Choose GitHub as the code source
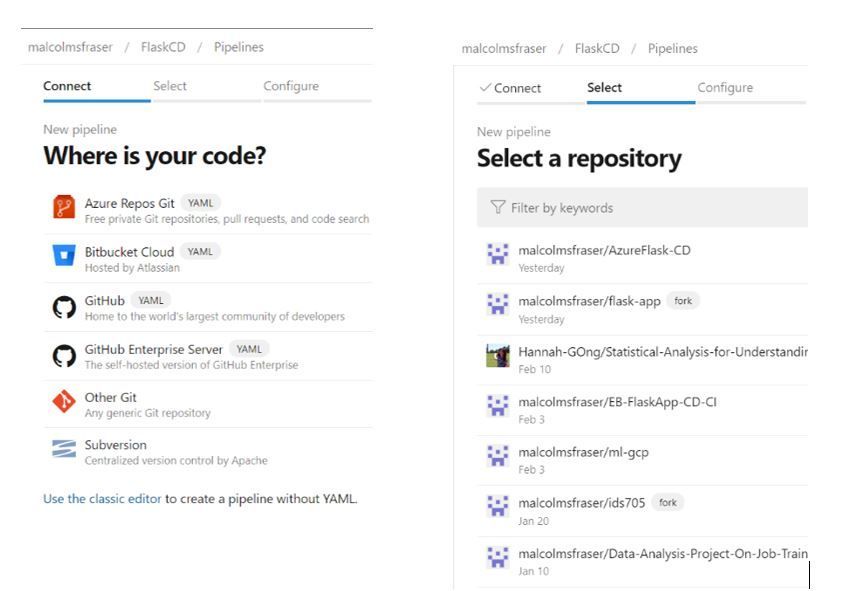The width and height of the screenshot is (860, 591). (x=208, y=308)
